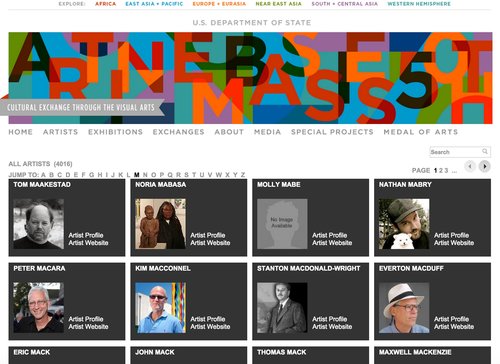Select the Eric Mack card heading
The height and width of the screenshot is (364, 500).
[32, 352]
